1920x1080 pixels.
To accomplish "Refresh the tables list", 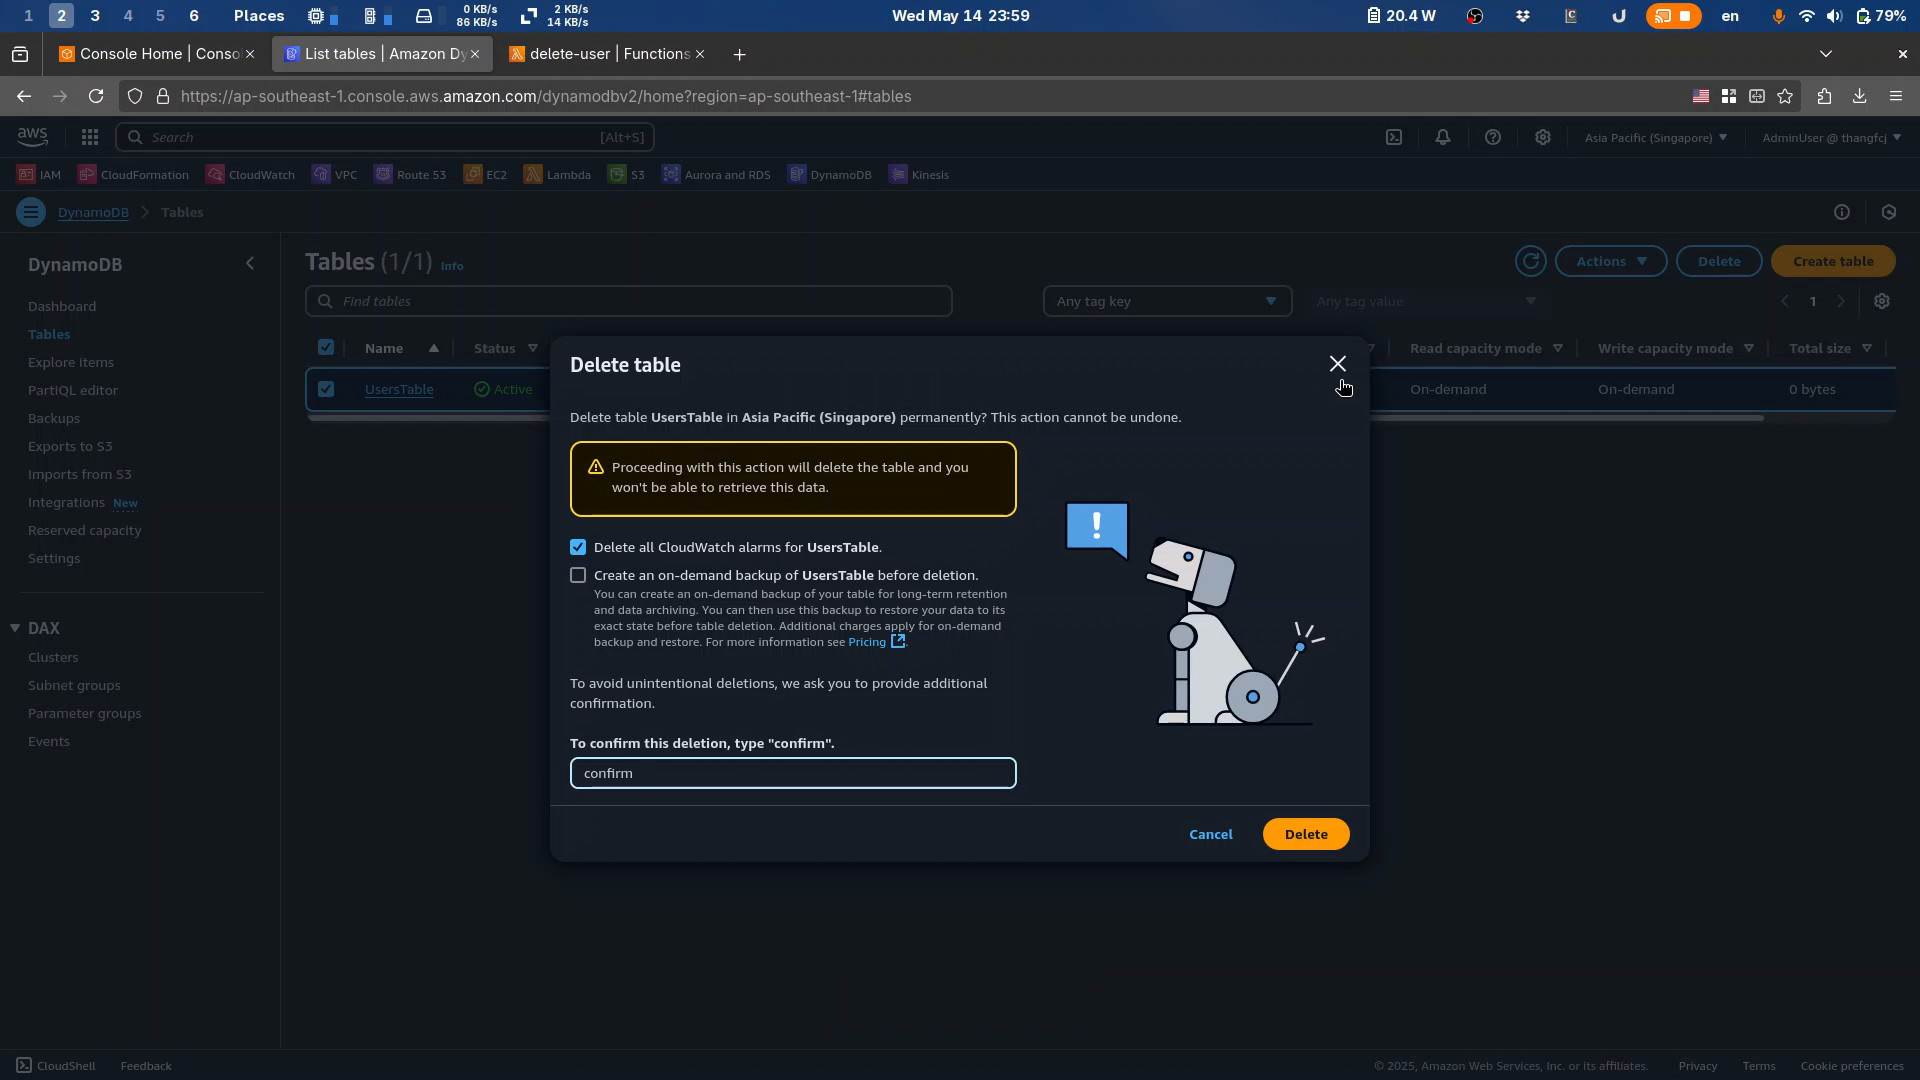I will (x=1531, y=261).
